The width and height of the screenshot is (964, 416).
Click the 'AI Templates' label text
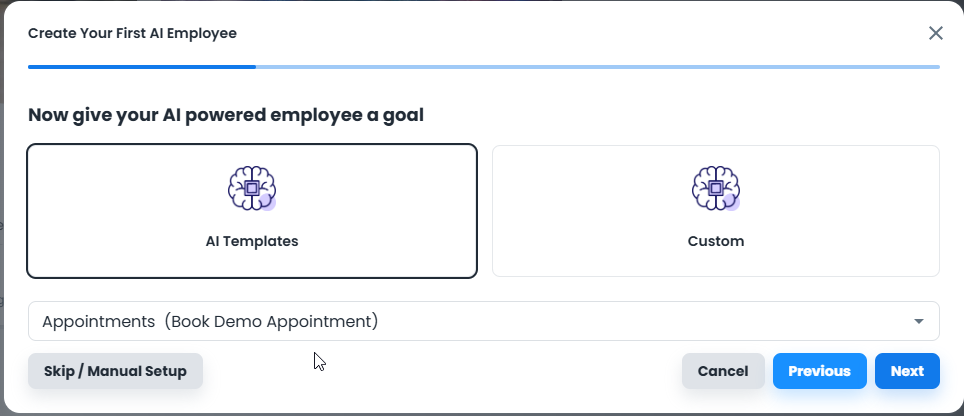click(252, 241)
